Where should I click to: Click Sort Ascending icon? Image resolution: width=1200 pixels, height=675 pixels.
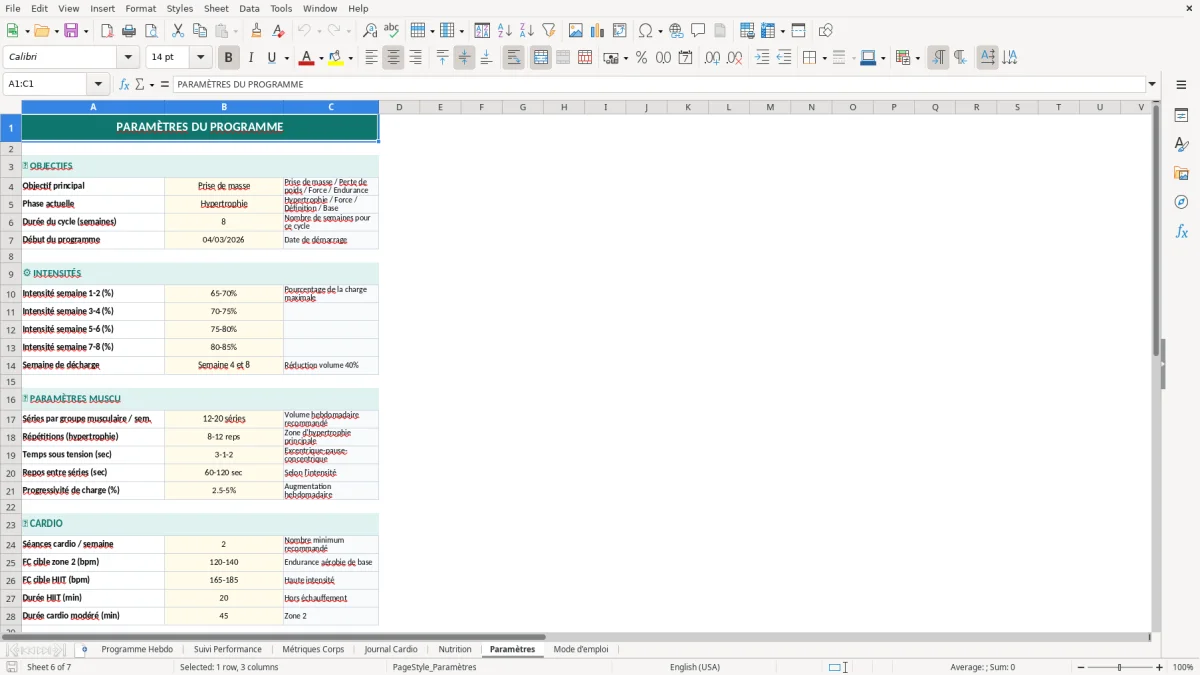504,31
